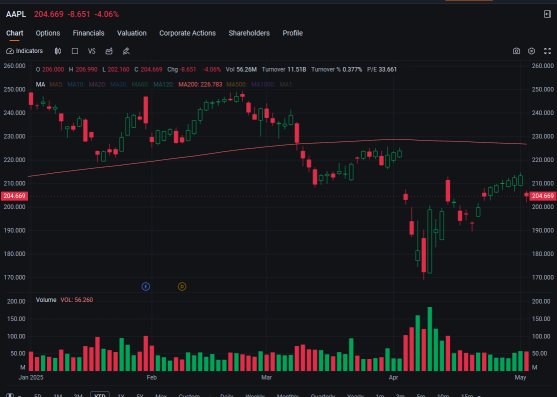Screen dimensions: 557x397
Task: Open the Profile tab
Action: (293, 33)
